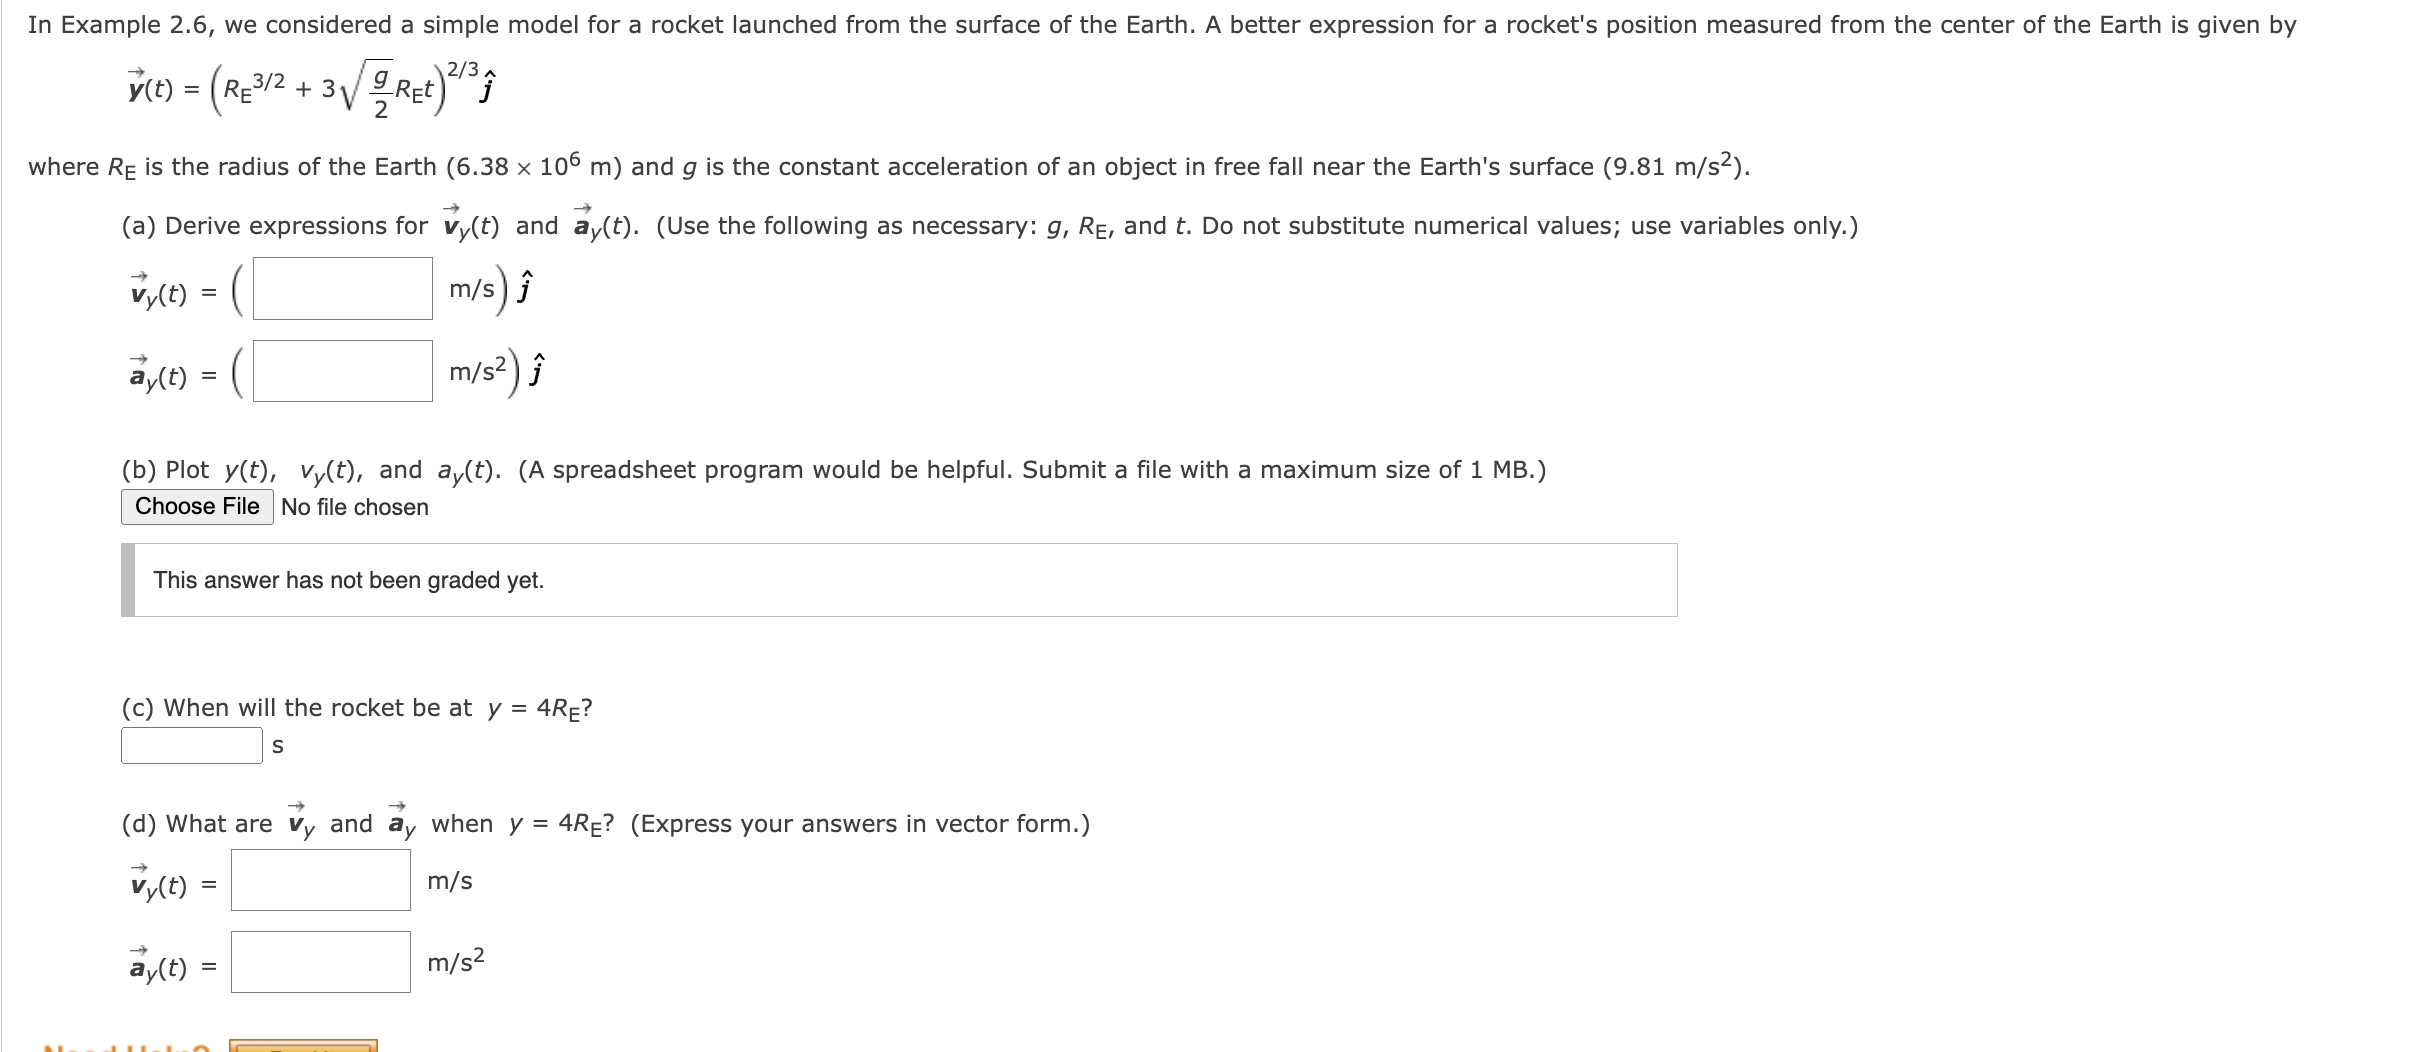Image resolution: width=2436 pixels, height=1052 pixels.
Task: Click the first blank box under part (a)
Action: (341, 289)
